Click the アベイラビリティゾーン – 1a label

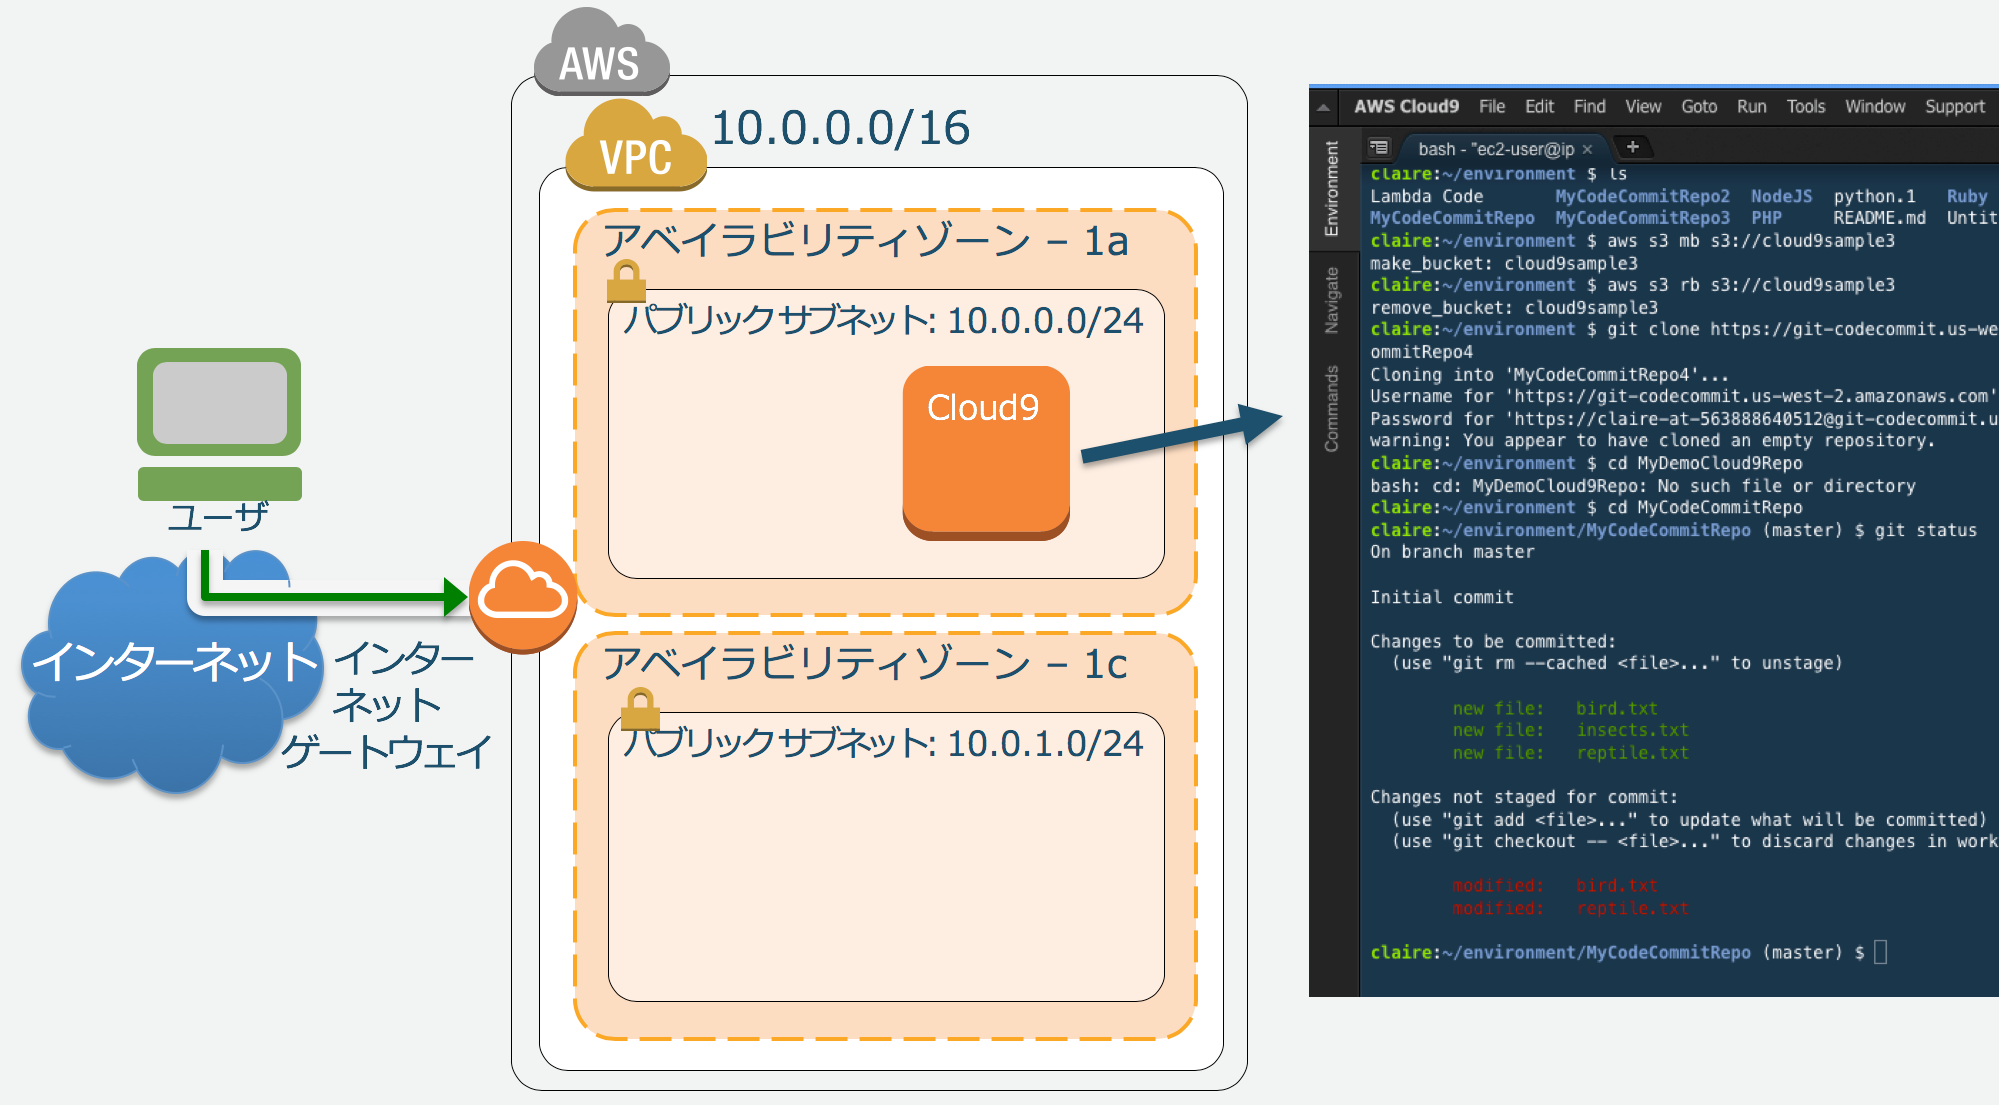[x=866, y=241]
